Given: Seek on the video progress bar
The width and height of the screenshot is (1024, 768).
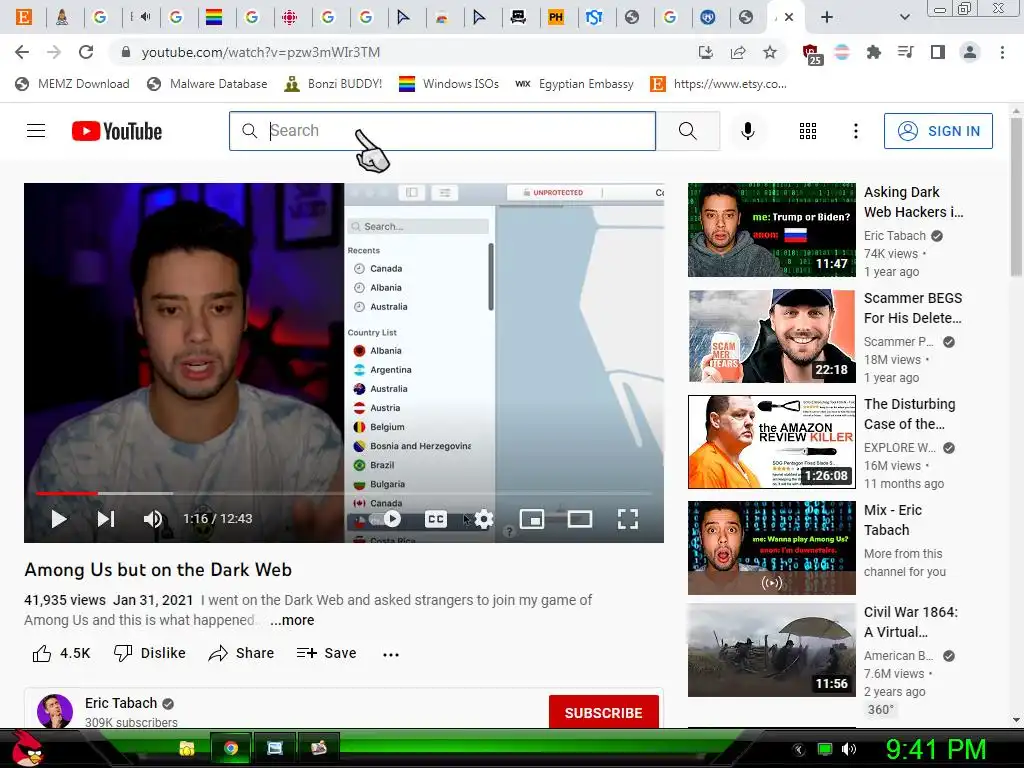Looking at the screenshot, I should [344, 493].
